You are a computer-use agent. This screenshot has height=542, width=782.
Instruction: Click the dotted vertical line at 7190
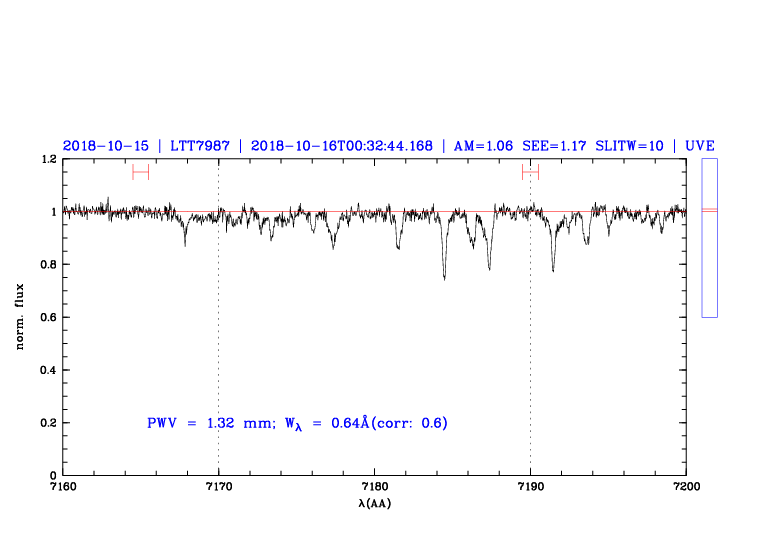530,330
